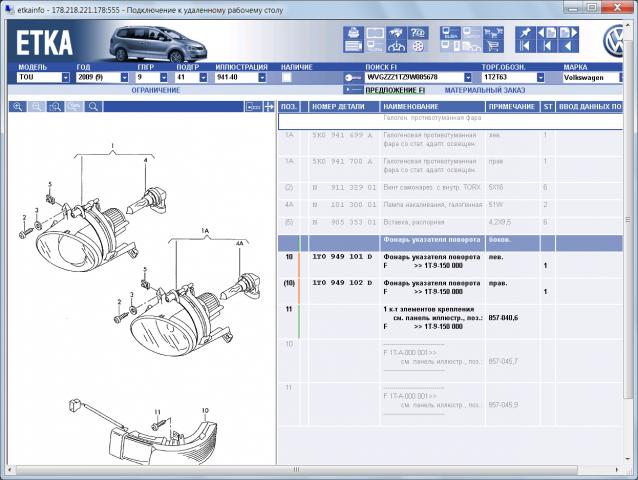The width and height of the screenshot is (638, 480).
Task: Open the ИЛЛЮСТРАЦИЯ dropdown
Action: (x=262, y=77)
